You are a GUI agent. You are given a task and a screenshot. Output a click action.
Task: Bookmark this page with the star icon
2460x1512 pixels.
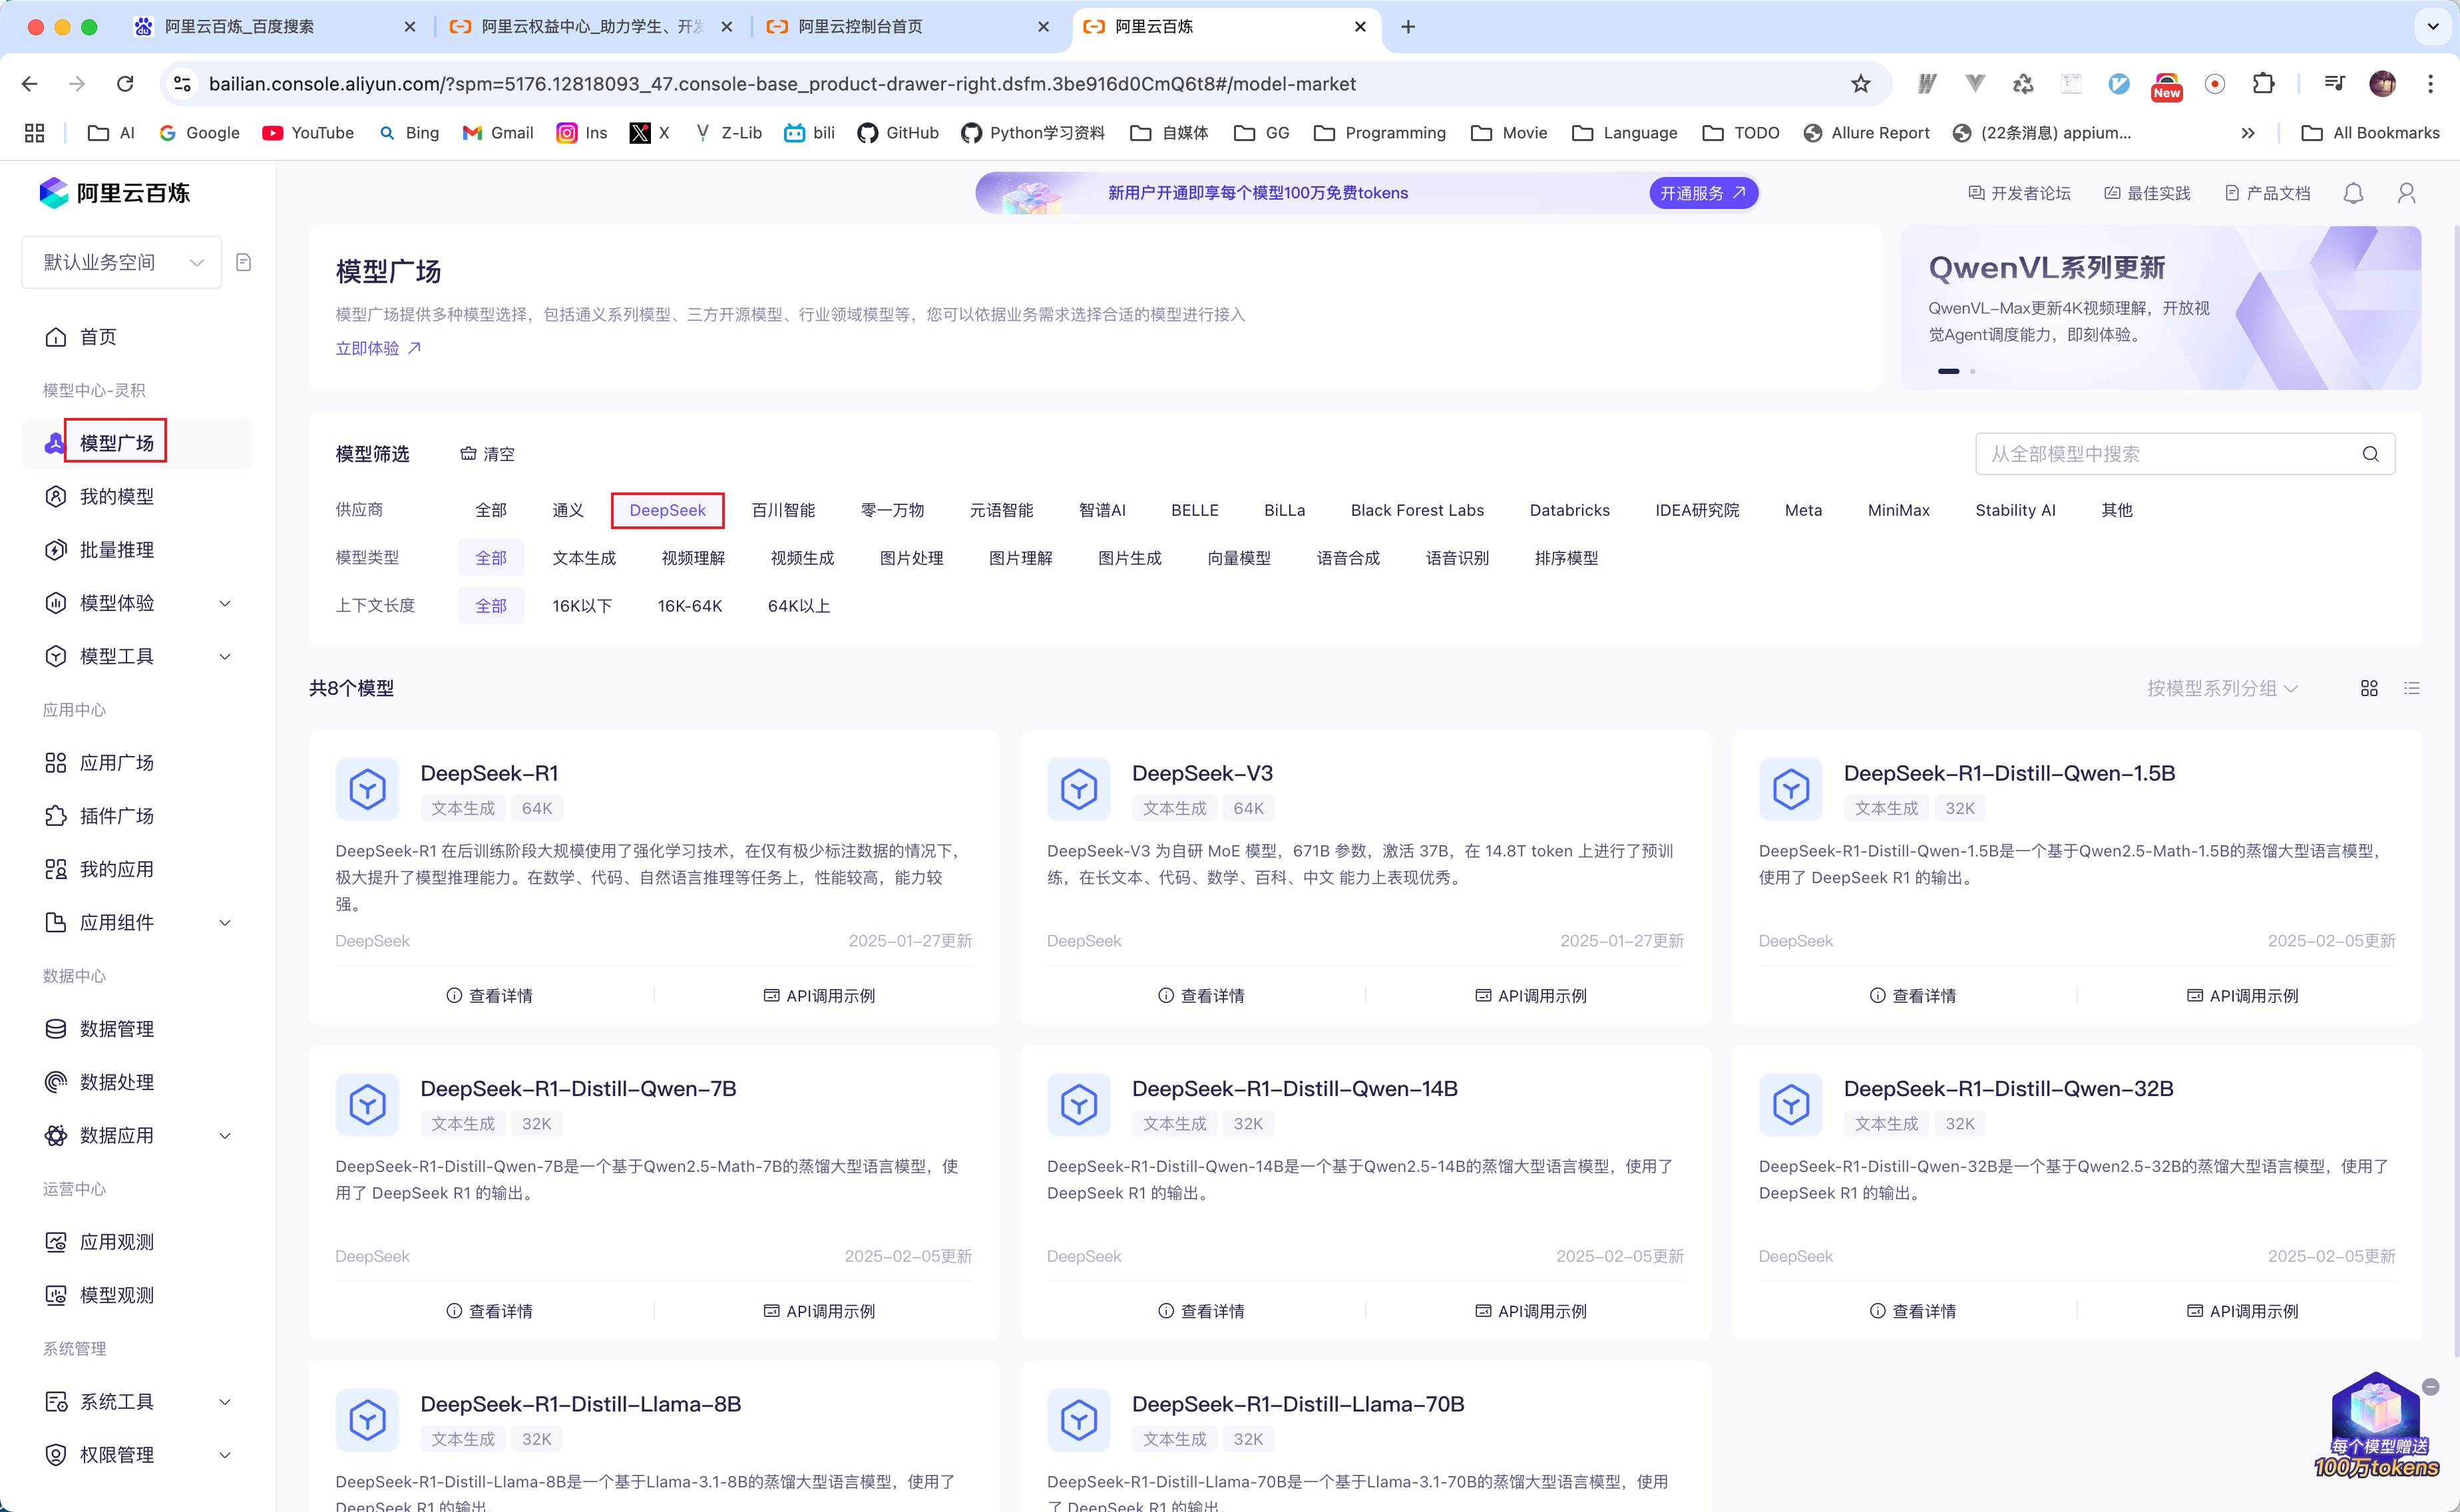click(x=1860, y=84)
